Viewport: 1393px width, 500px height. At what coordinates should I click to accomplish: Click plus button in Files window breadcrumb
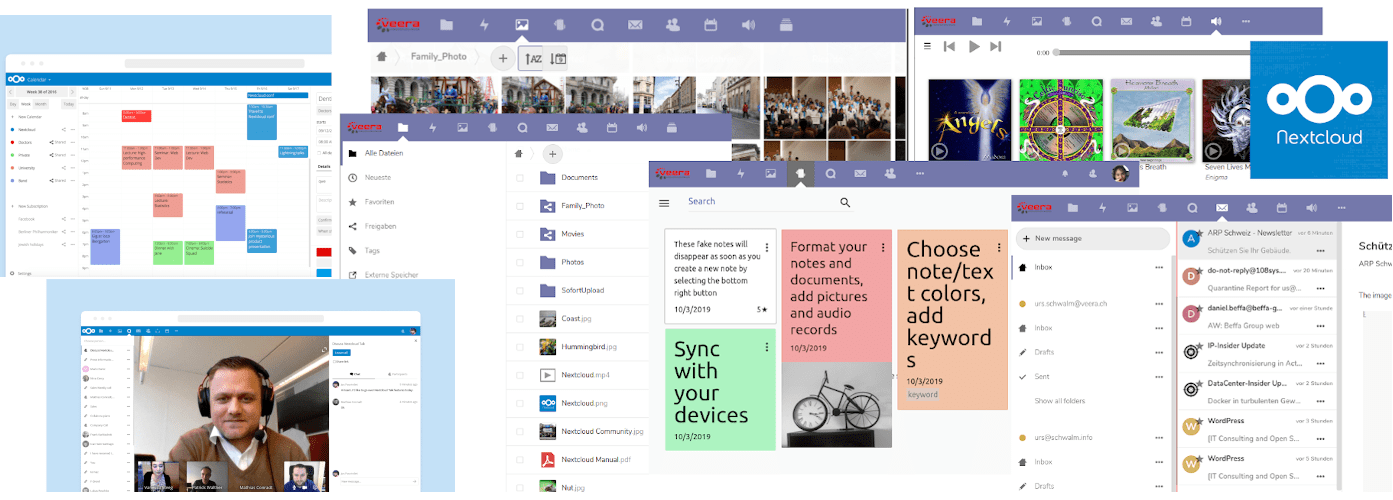point(551,154)
